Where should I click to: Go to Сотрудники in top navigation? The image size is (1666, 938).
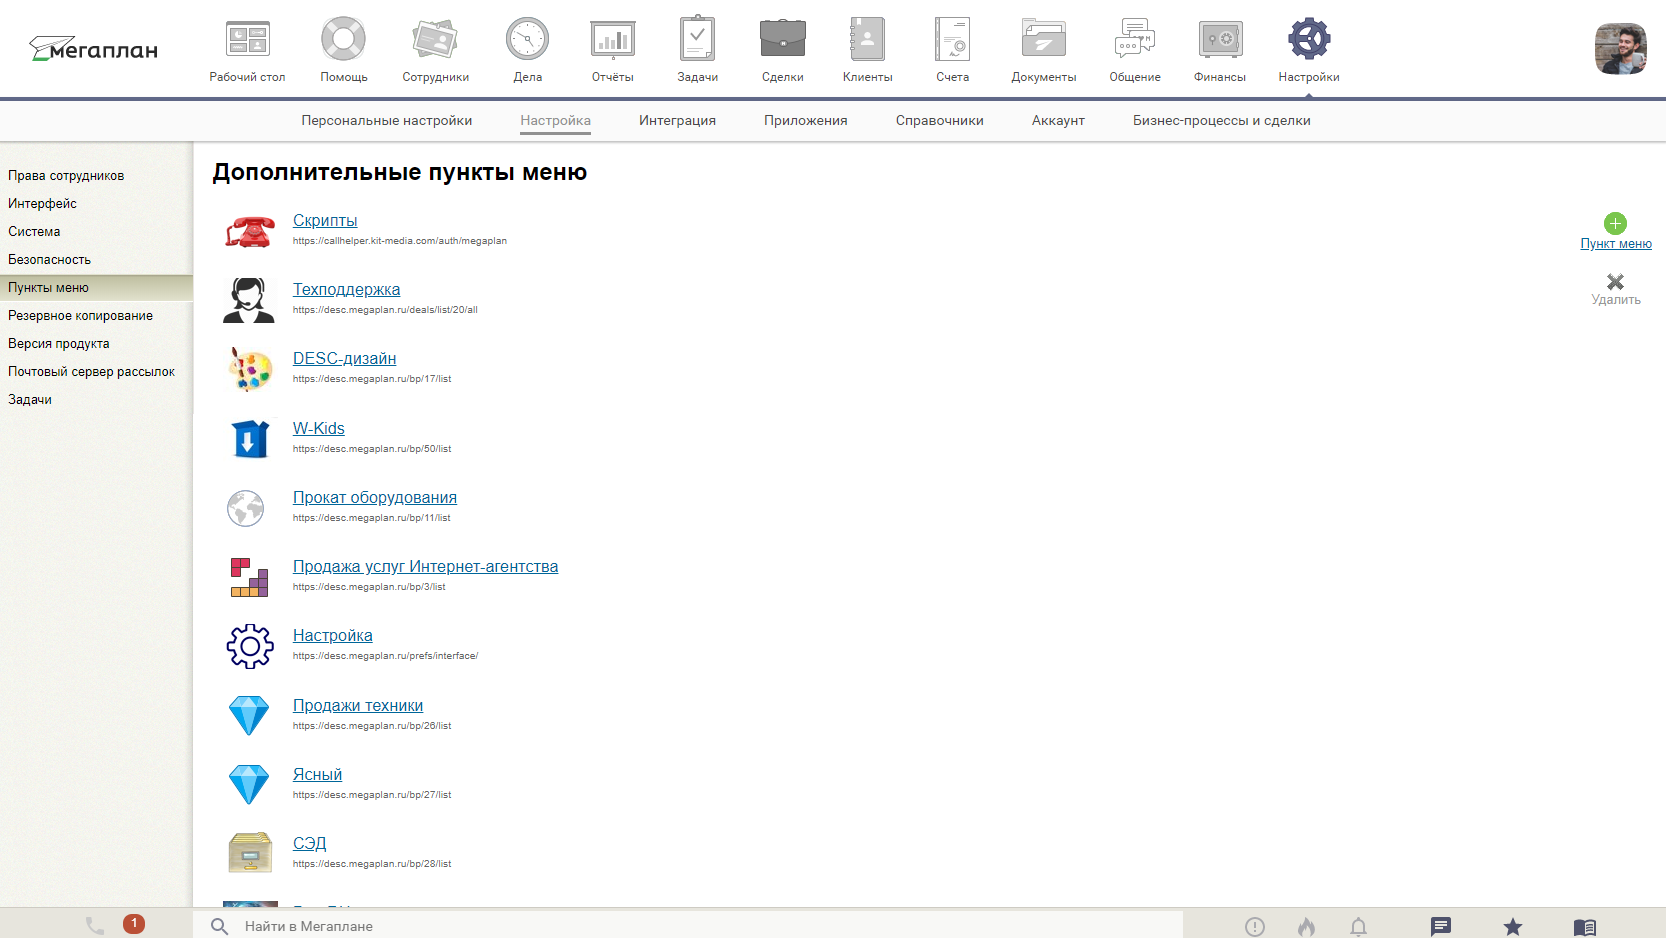click(435, 49)
